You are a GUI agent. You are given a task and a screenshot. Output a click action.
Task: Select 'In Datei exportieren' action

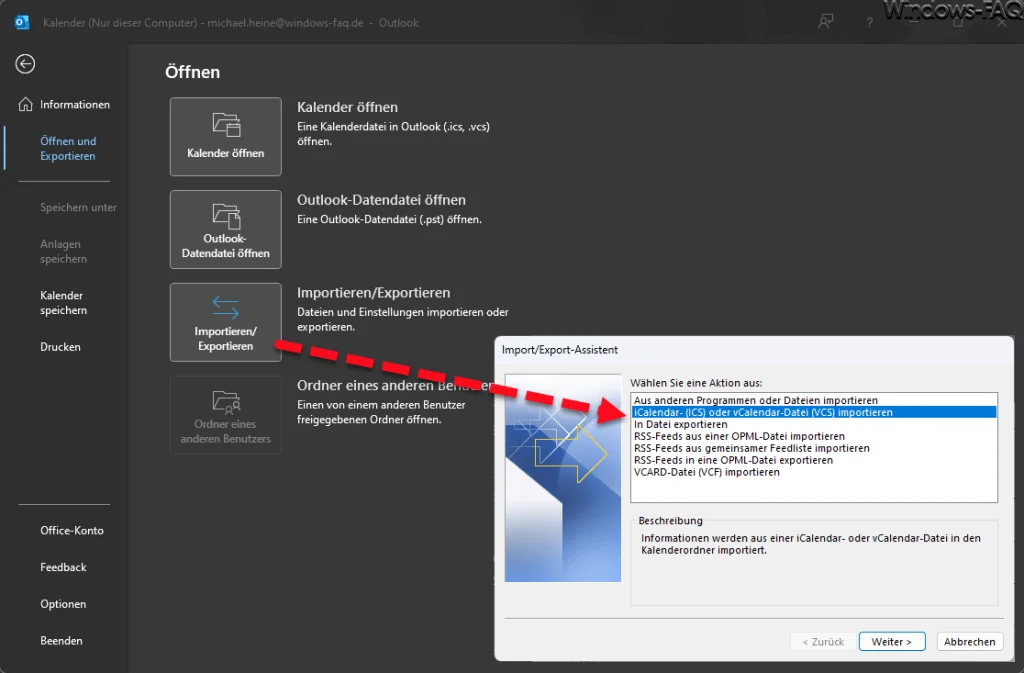click(x=814, y=424)
